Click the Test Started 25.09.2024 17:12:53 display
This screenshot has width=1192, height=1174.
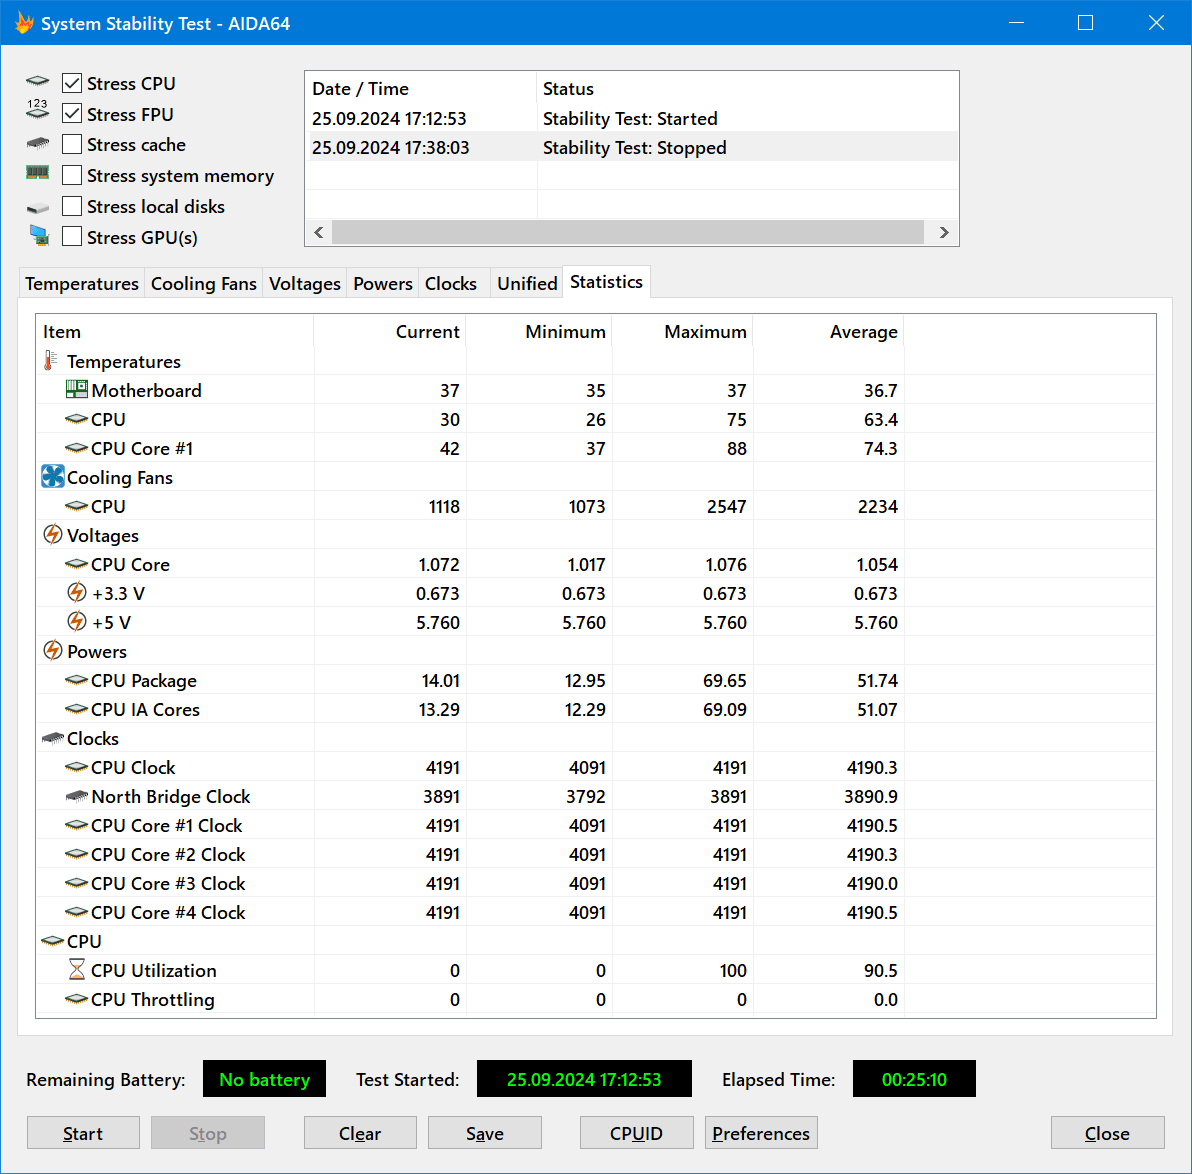584,1079
